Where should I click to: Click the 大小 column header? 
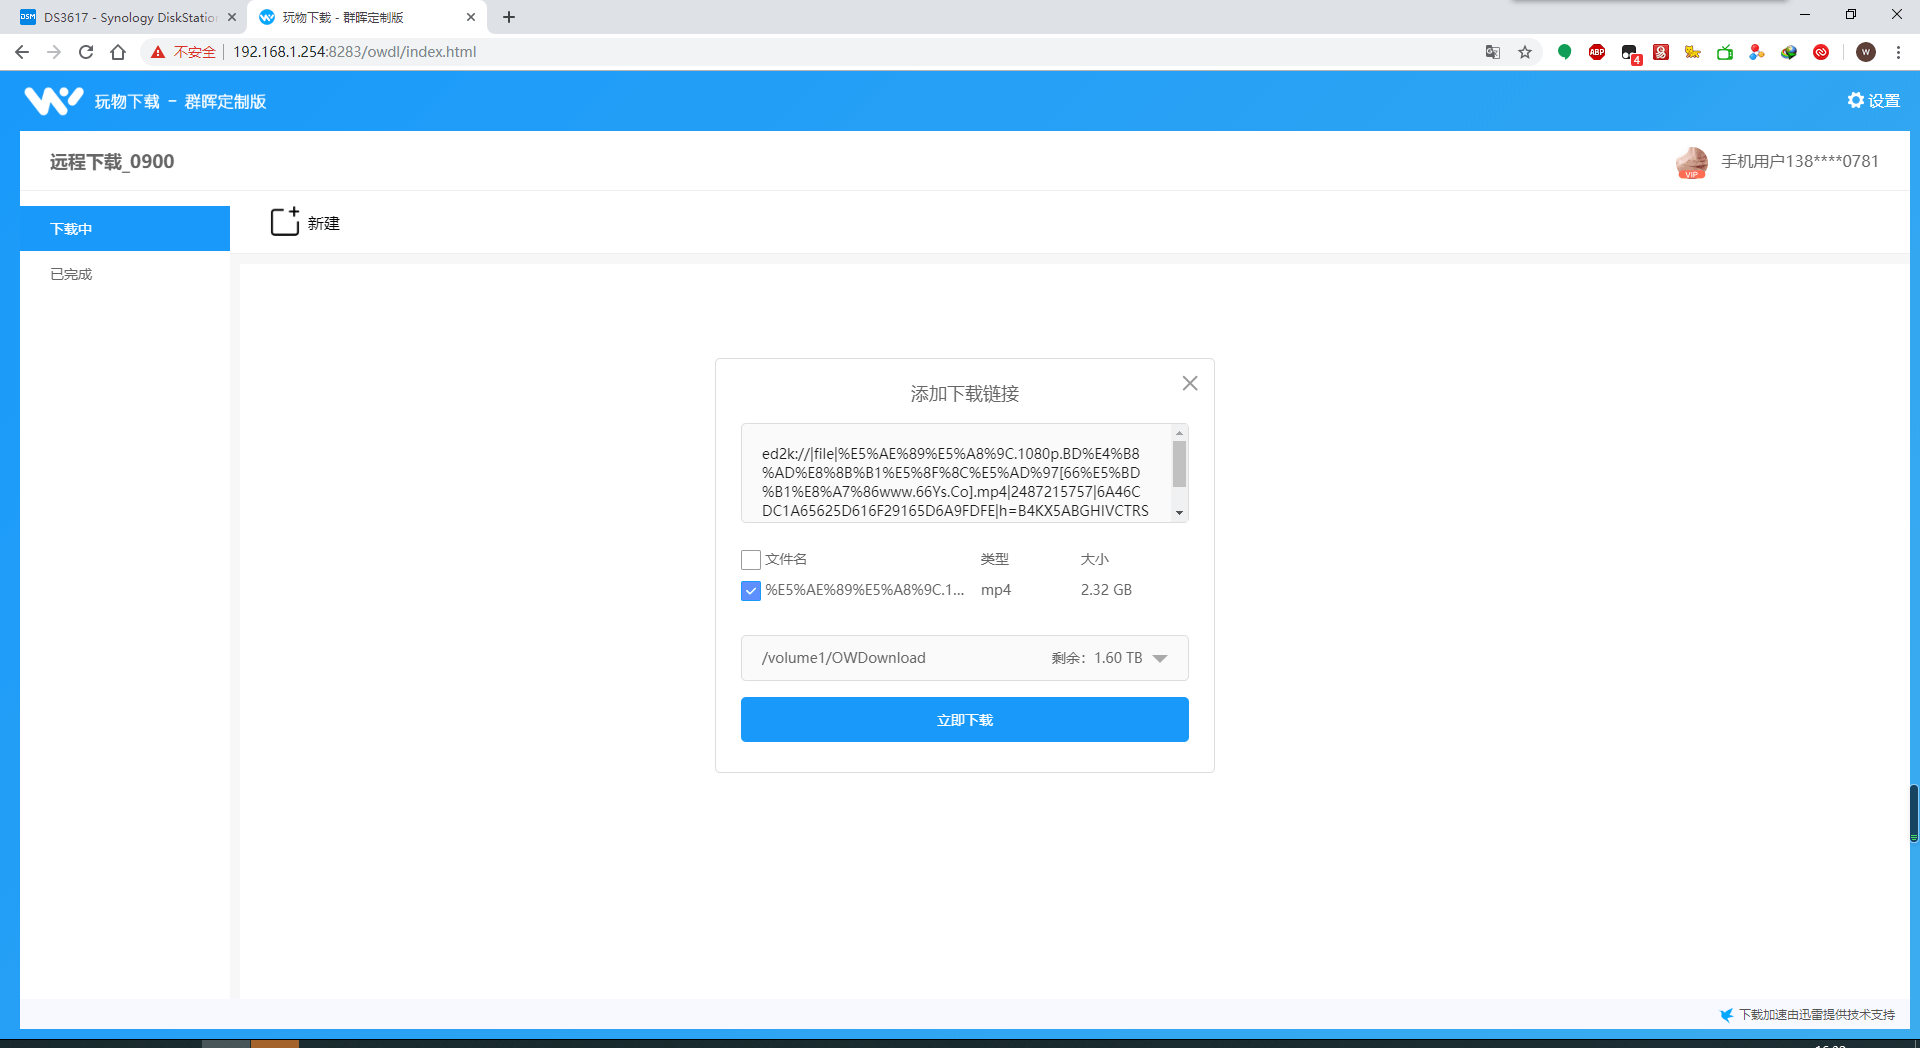pos(1095,560)
